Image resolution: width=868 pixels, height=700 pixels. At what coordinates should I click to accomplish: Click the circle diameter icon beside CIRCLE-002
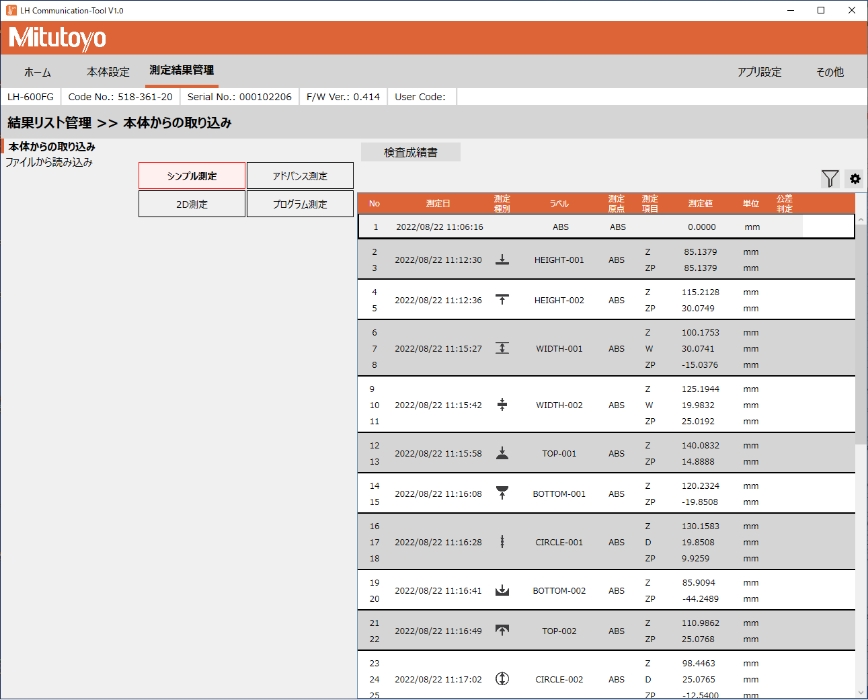tap(502, 679)
